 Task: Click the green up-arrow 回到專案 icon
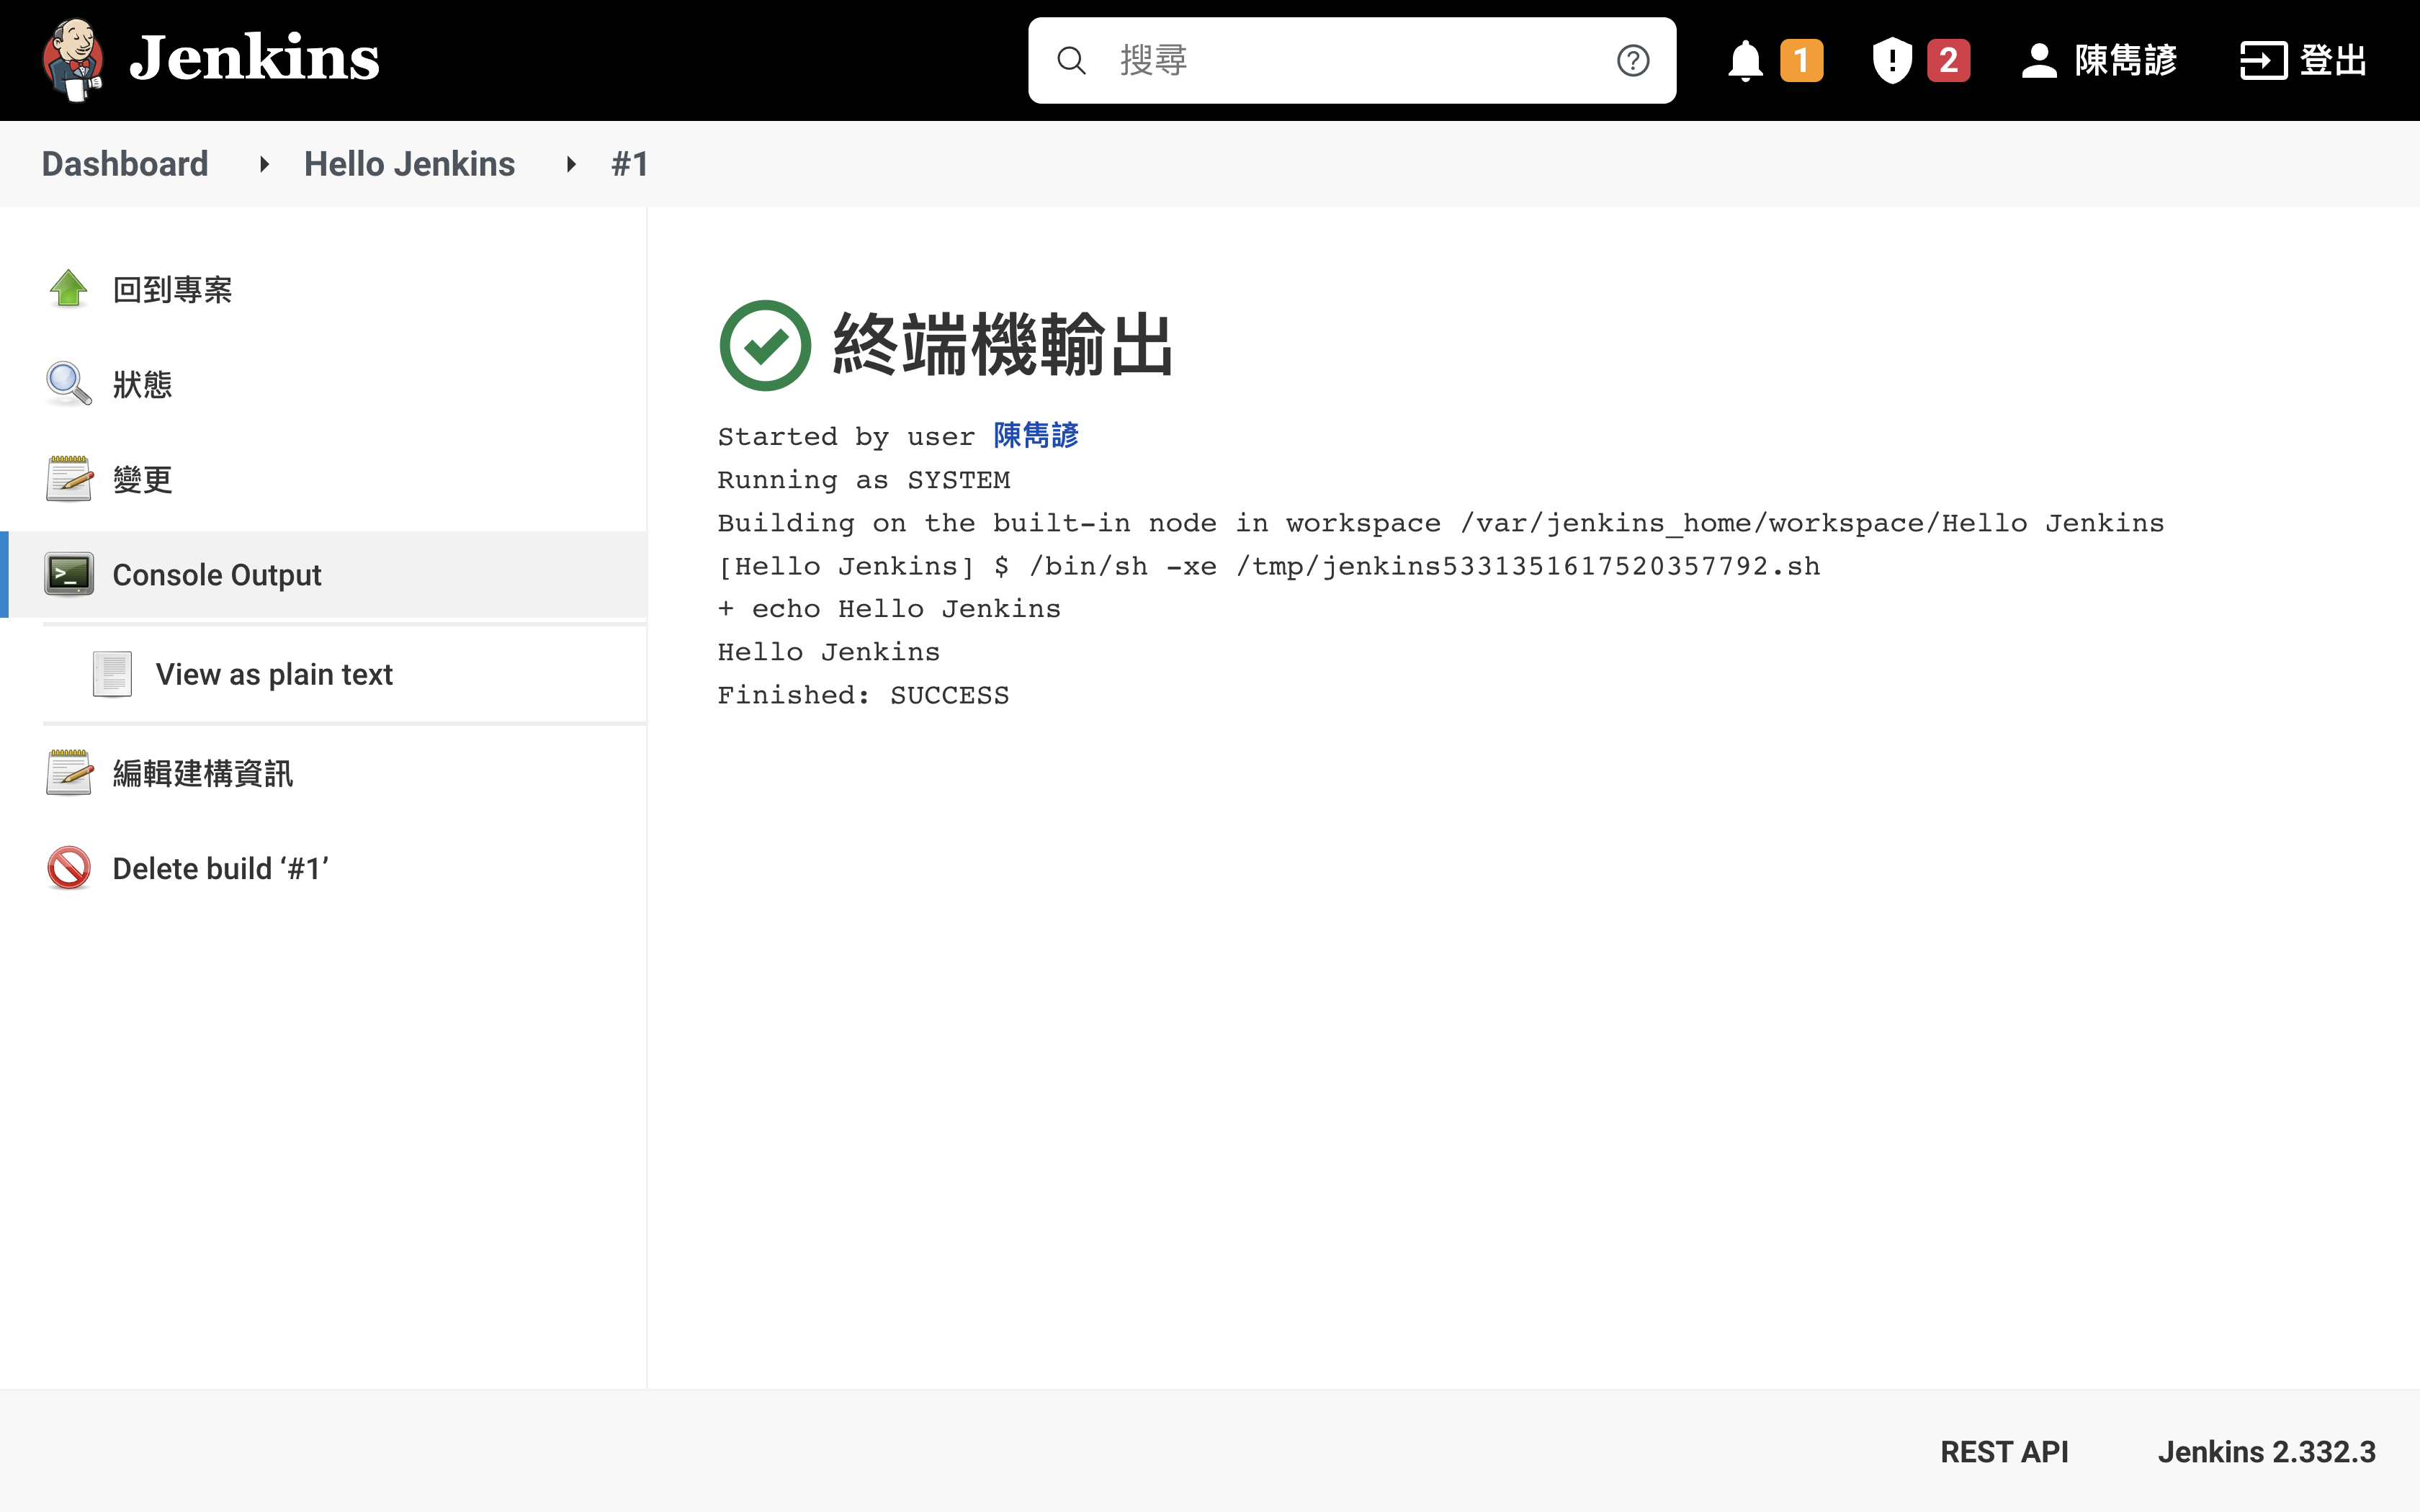click(x=69, y=289)
